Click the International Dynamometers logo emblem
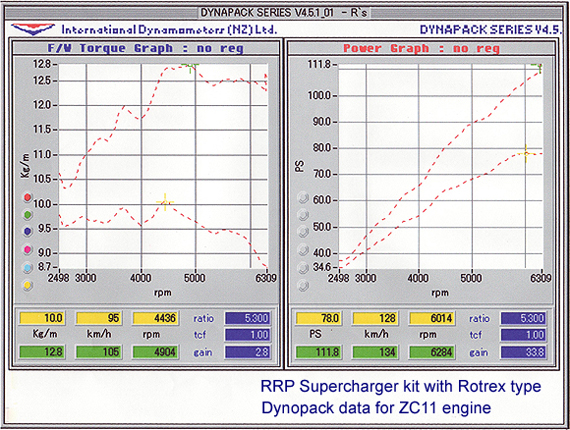570x430 pixels. [x=33, y=29]
